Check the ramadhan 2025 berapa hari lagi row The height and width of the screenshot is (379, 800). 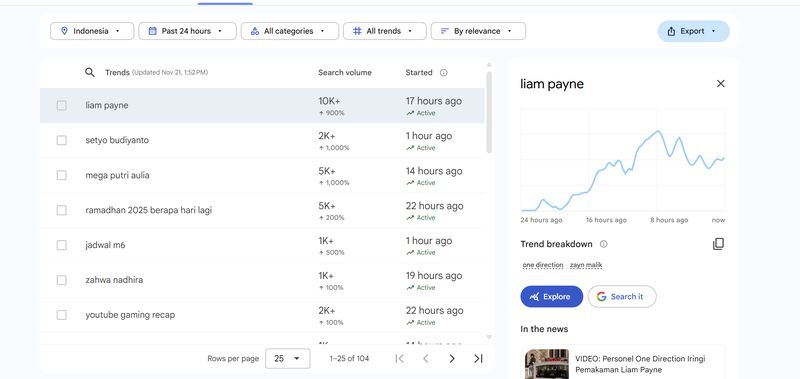tap(61, 210)
